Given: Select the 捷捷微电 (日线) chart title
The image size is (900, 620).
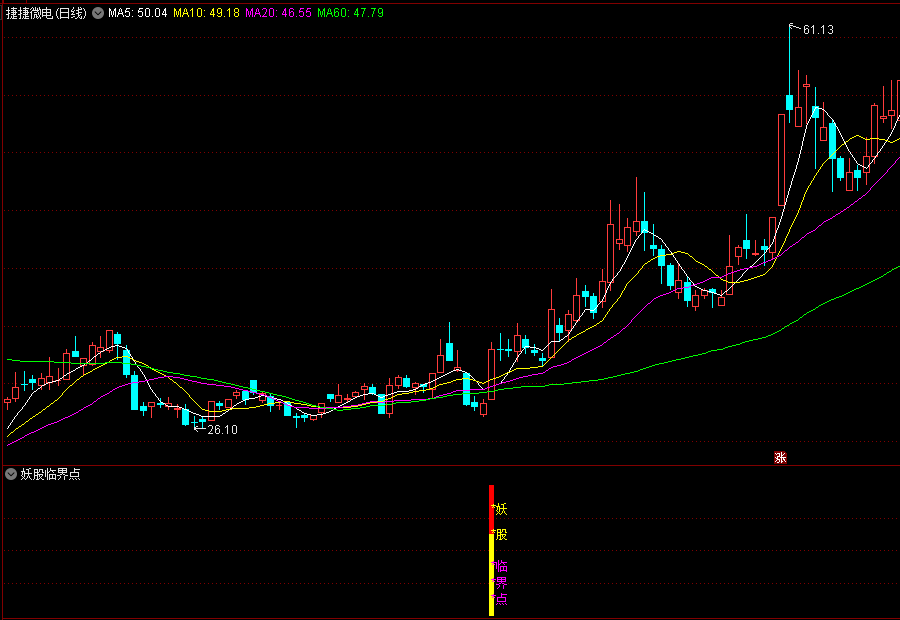Looking at the screenshot, I should point(46,13).
